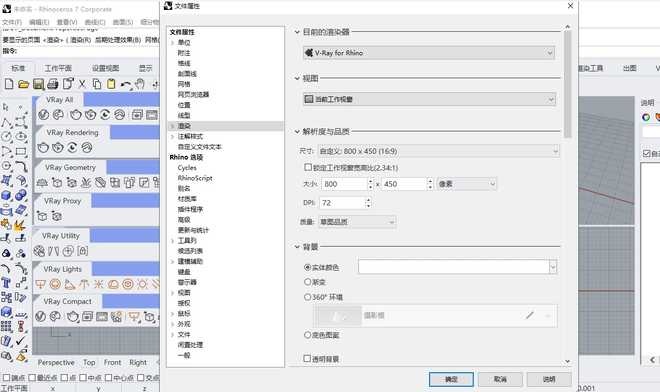Switch to the 工作平面 toolbar tab
This screenshot has height=392, width=660.
point(58,68)
